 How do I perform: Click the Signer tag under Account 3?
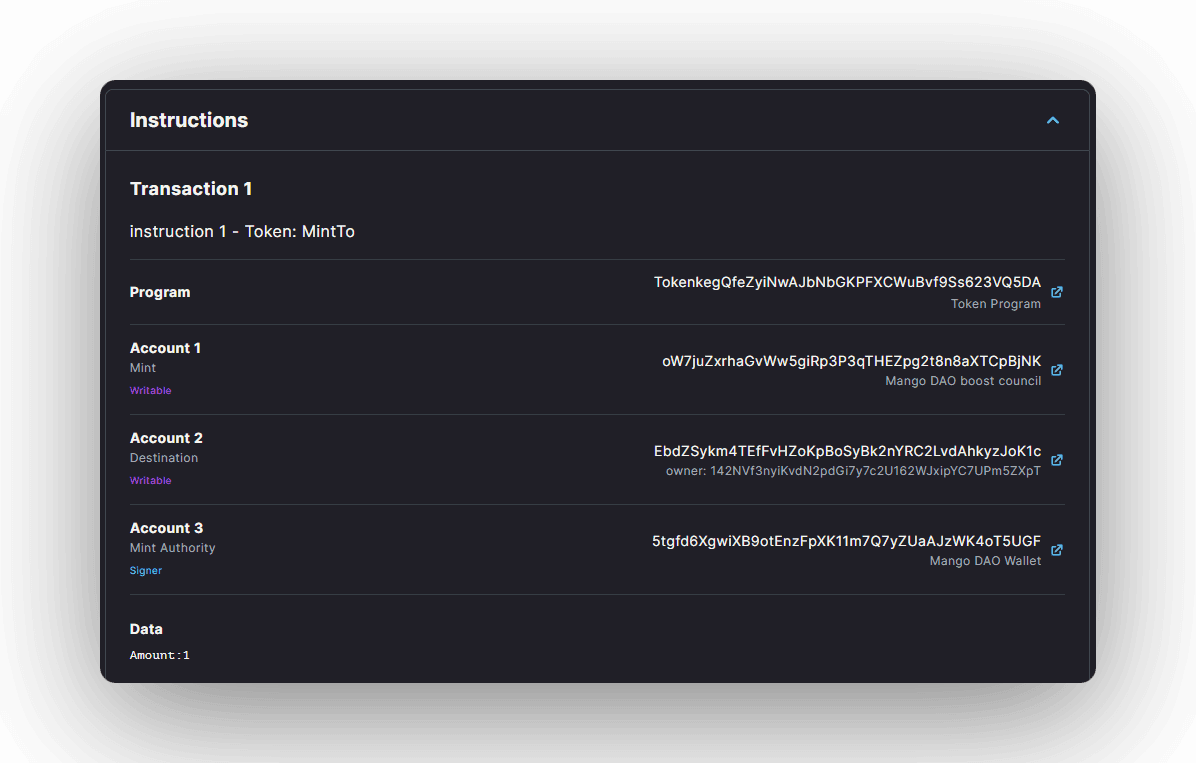point(146,571)
